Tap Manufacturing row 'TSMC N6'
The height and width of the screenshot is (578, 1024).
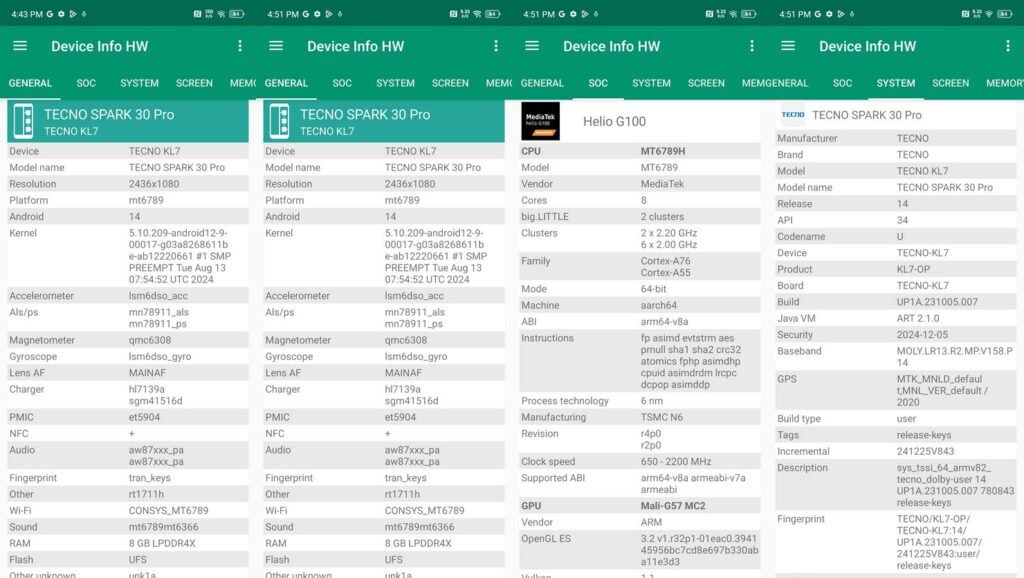point(640,417)
